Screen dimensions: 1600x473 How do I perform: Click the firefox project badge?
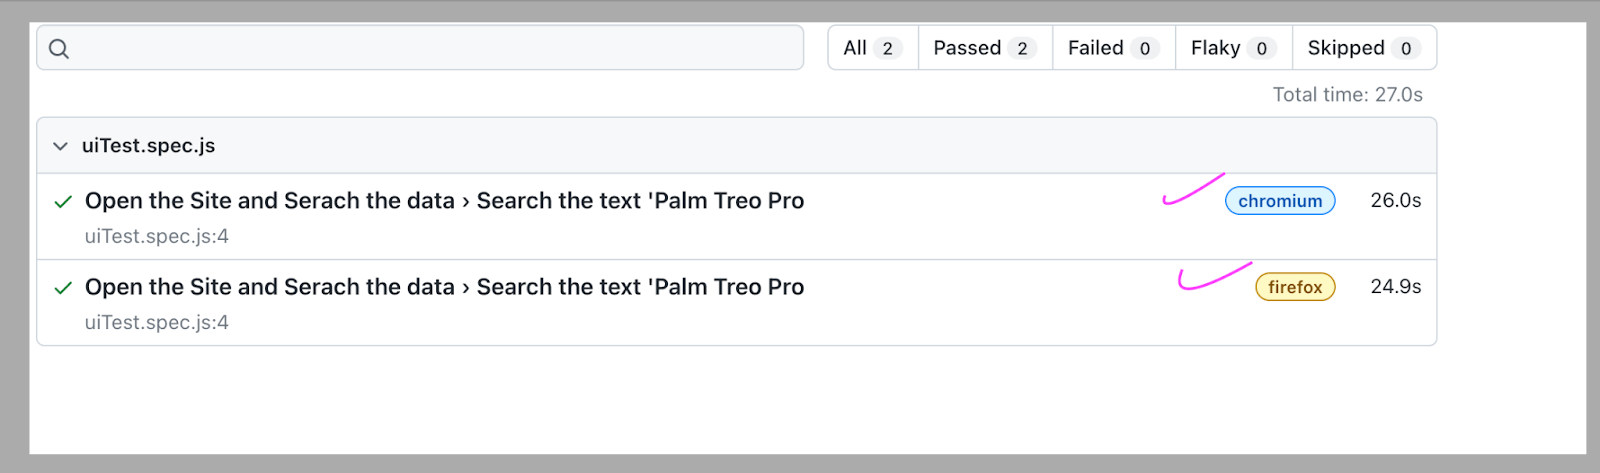[x=1295, y=287]
